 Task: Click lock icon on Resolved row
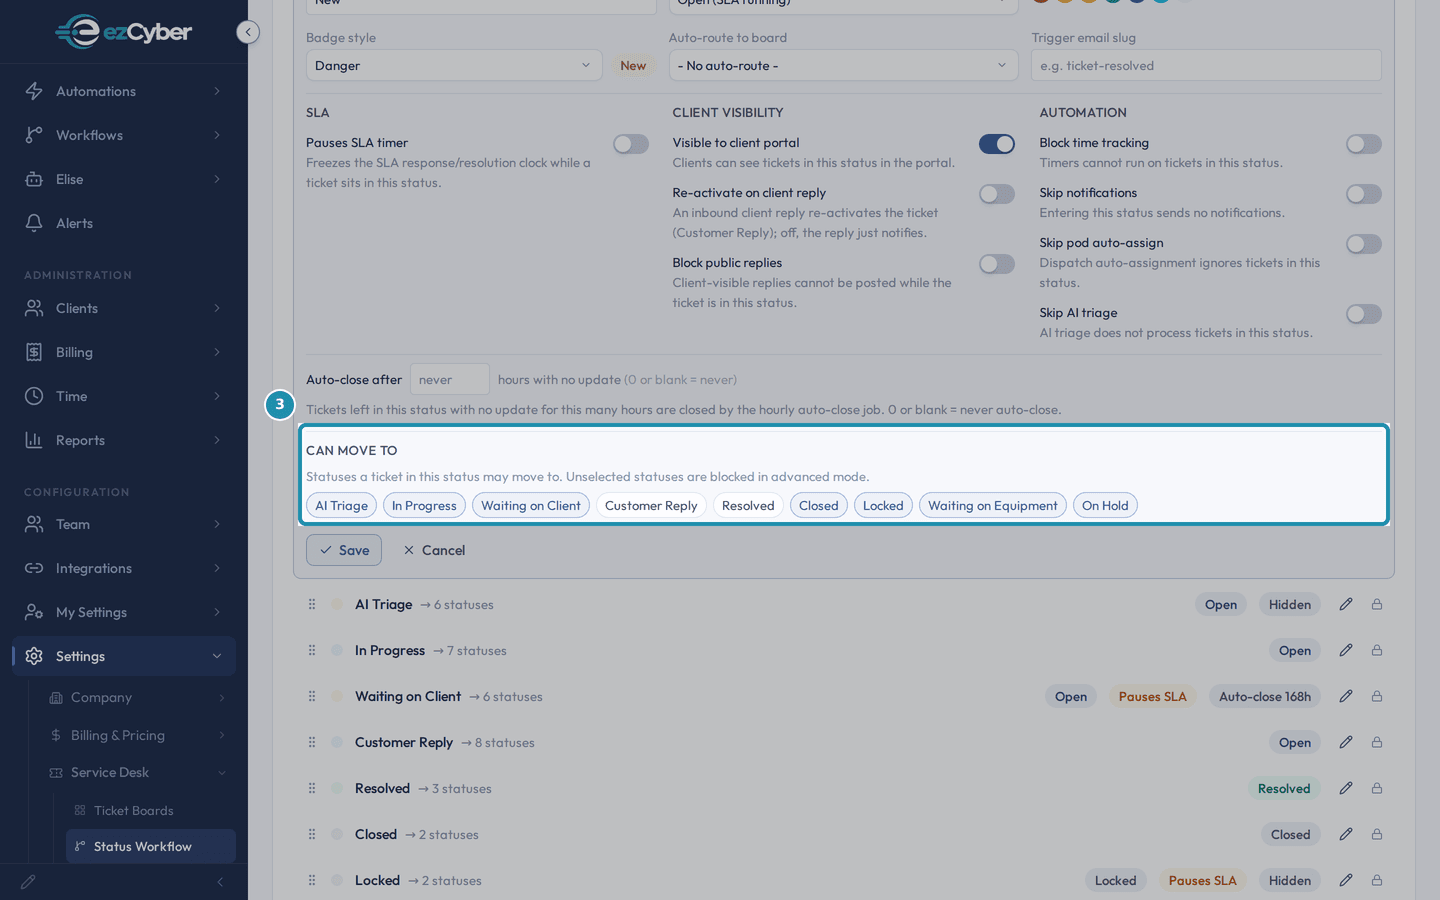1377,788
